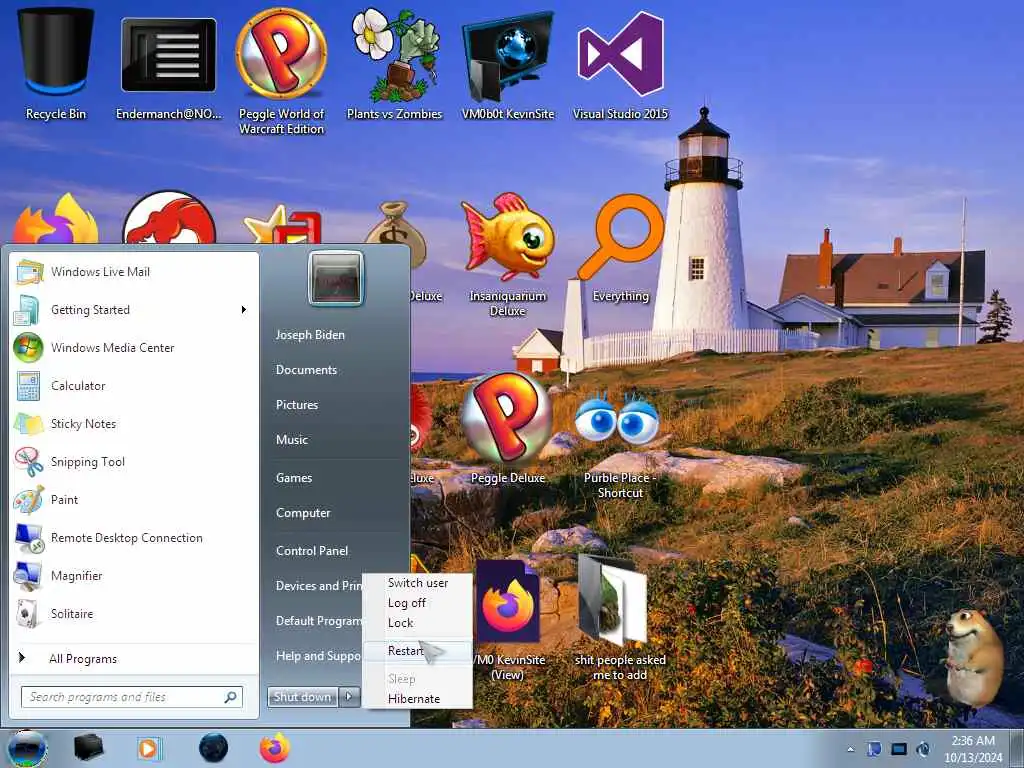Open the Endermanch@NO... desktop icon
1024x768 pixels.
pos(168,65)
